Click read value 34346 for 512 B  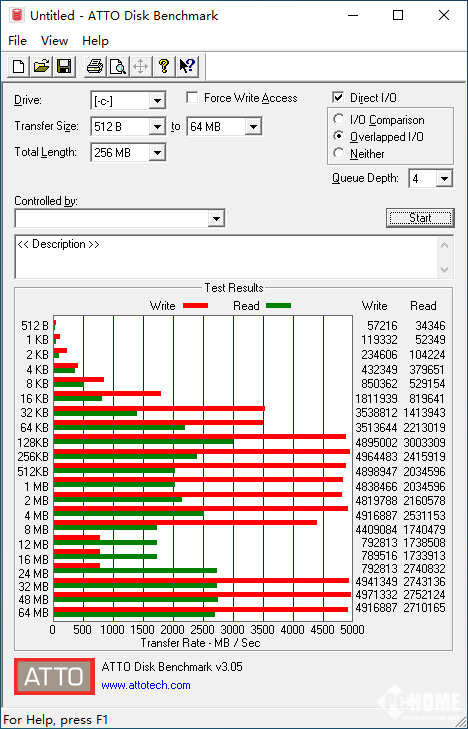(x=430, y=326)
